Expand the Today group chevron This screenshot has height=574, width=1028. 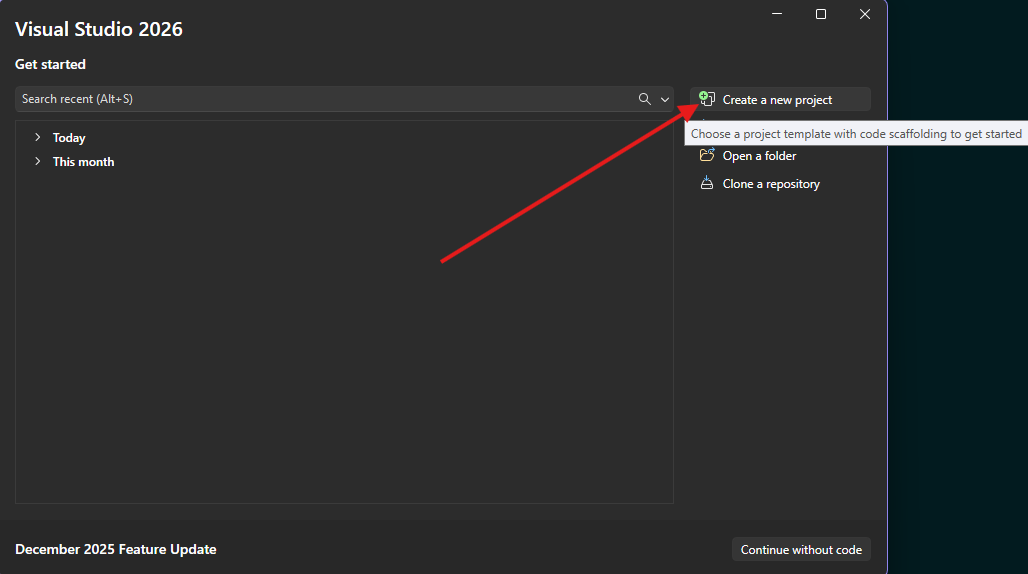(x=37, y=138)
